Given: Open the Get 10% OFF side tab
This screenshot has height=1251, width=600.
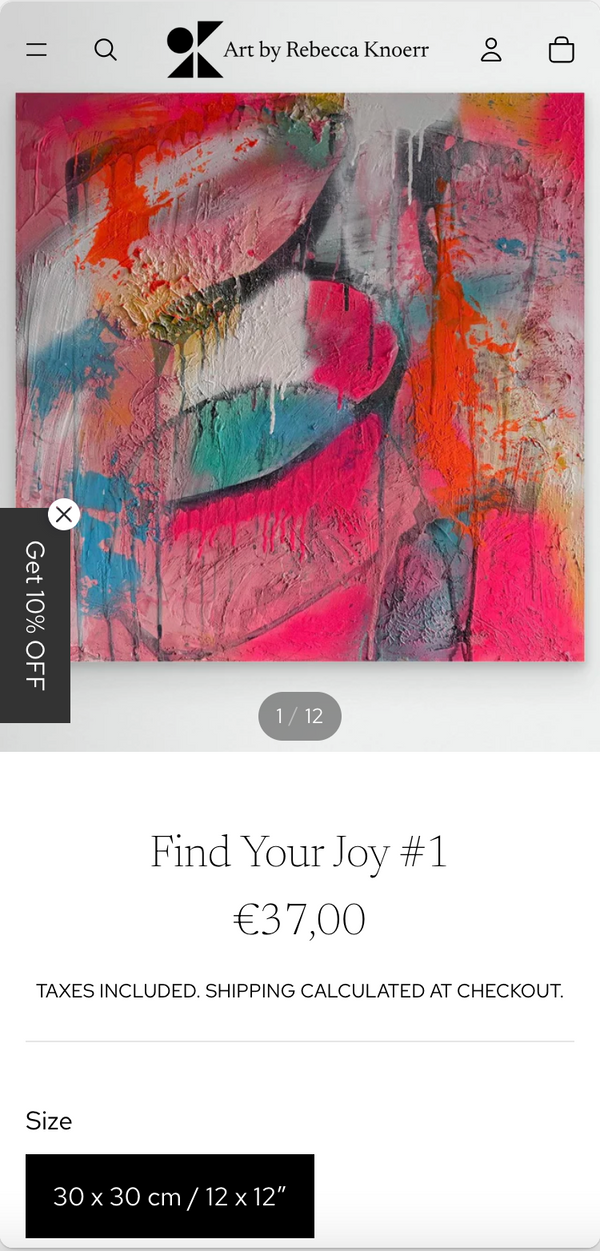Looking at the screenshot, I should pos(35,615).
